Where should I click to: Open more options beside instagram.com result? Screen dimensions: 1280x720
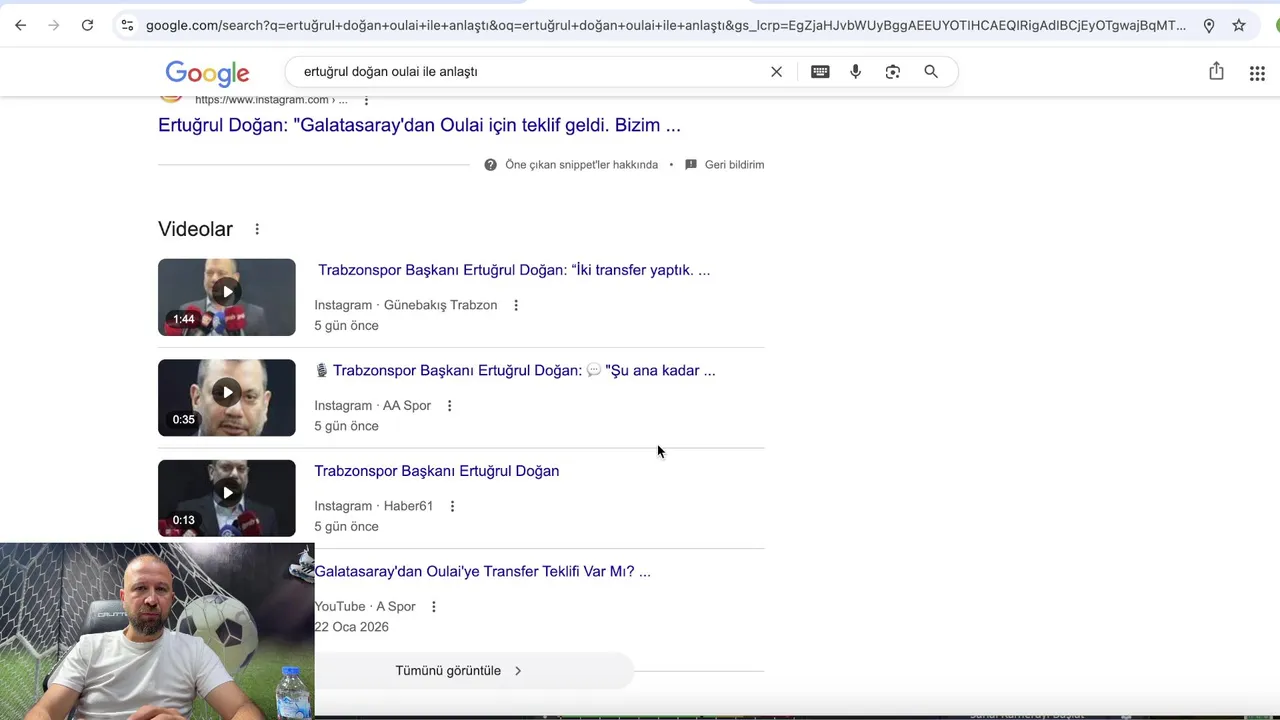(x=366, y=100)
